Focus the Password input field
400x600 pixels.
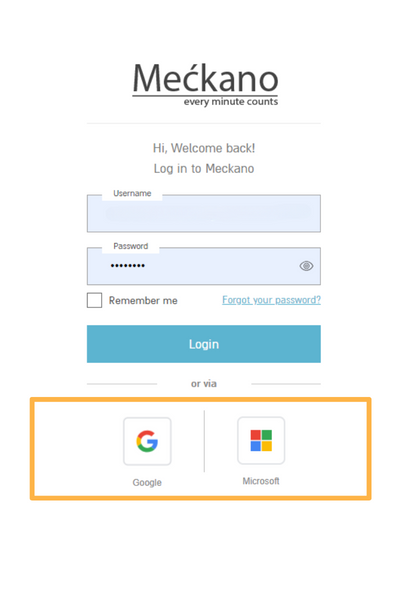[x=204, y=266]
